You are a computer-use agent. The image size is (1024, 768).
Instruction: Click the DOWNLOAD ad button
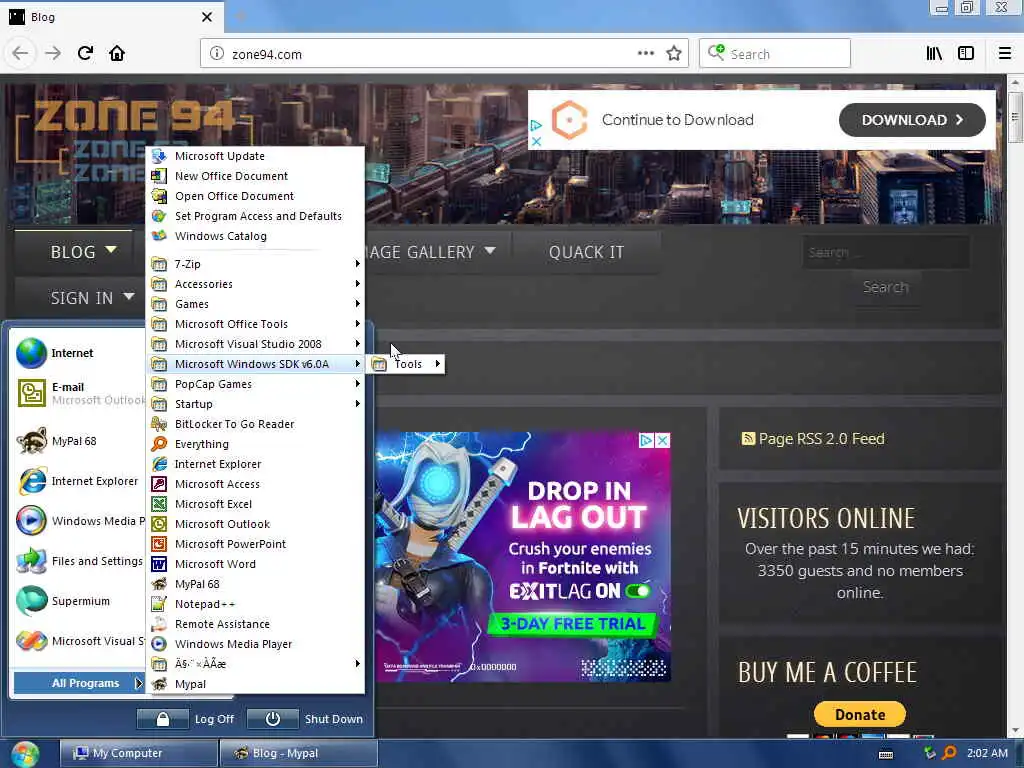[912, 120]
